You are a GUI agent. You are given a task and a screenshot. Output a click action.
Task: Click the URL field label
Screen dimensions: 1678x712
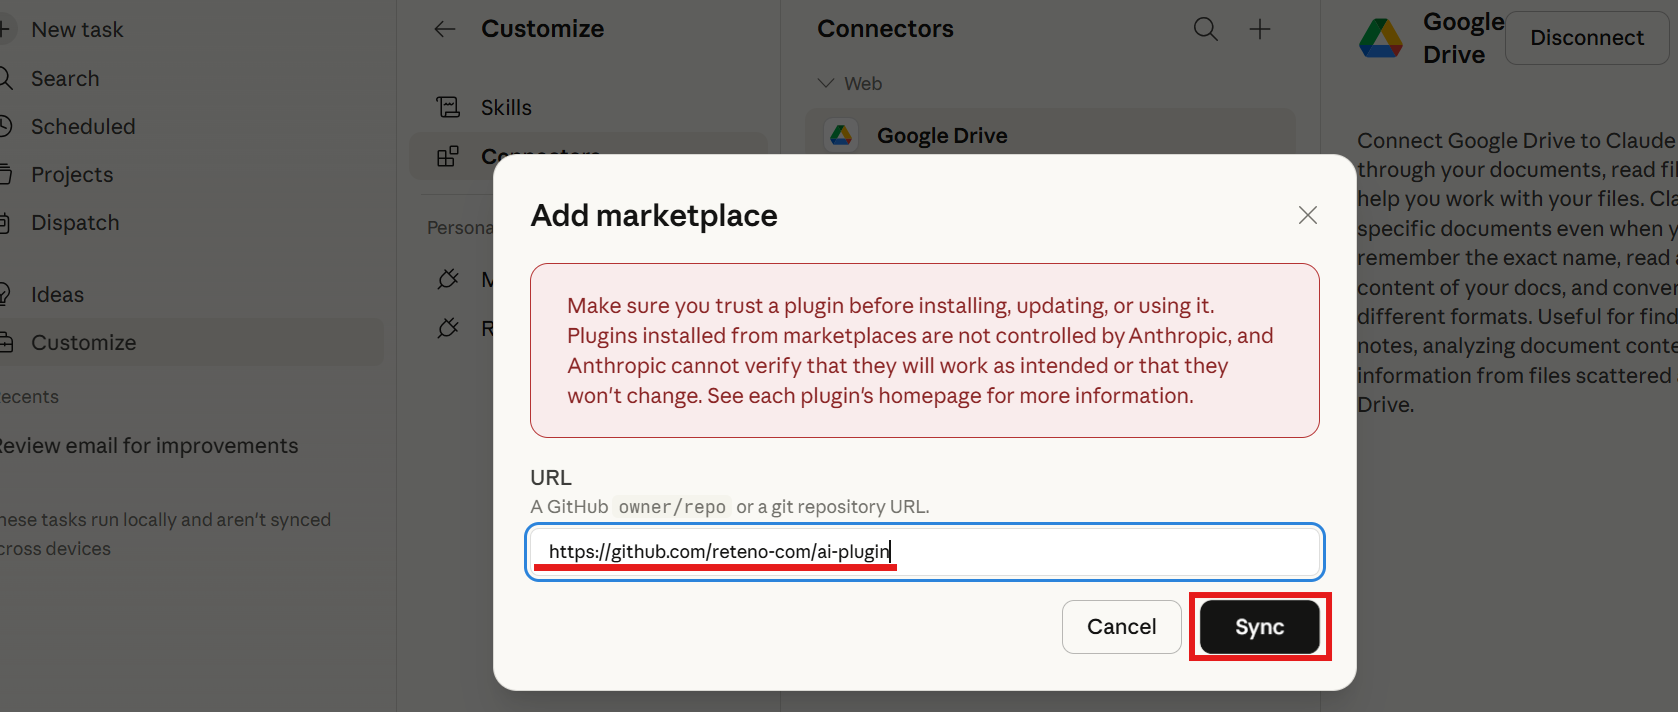pos(551,478)
